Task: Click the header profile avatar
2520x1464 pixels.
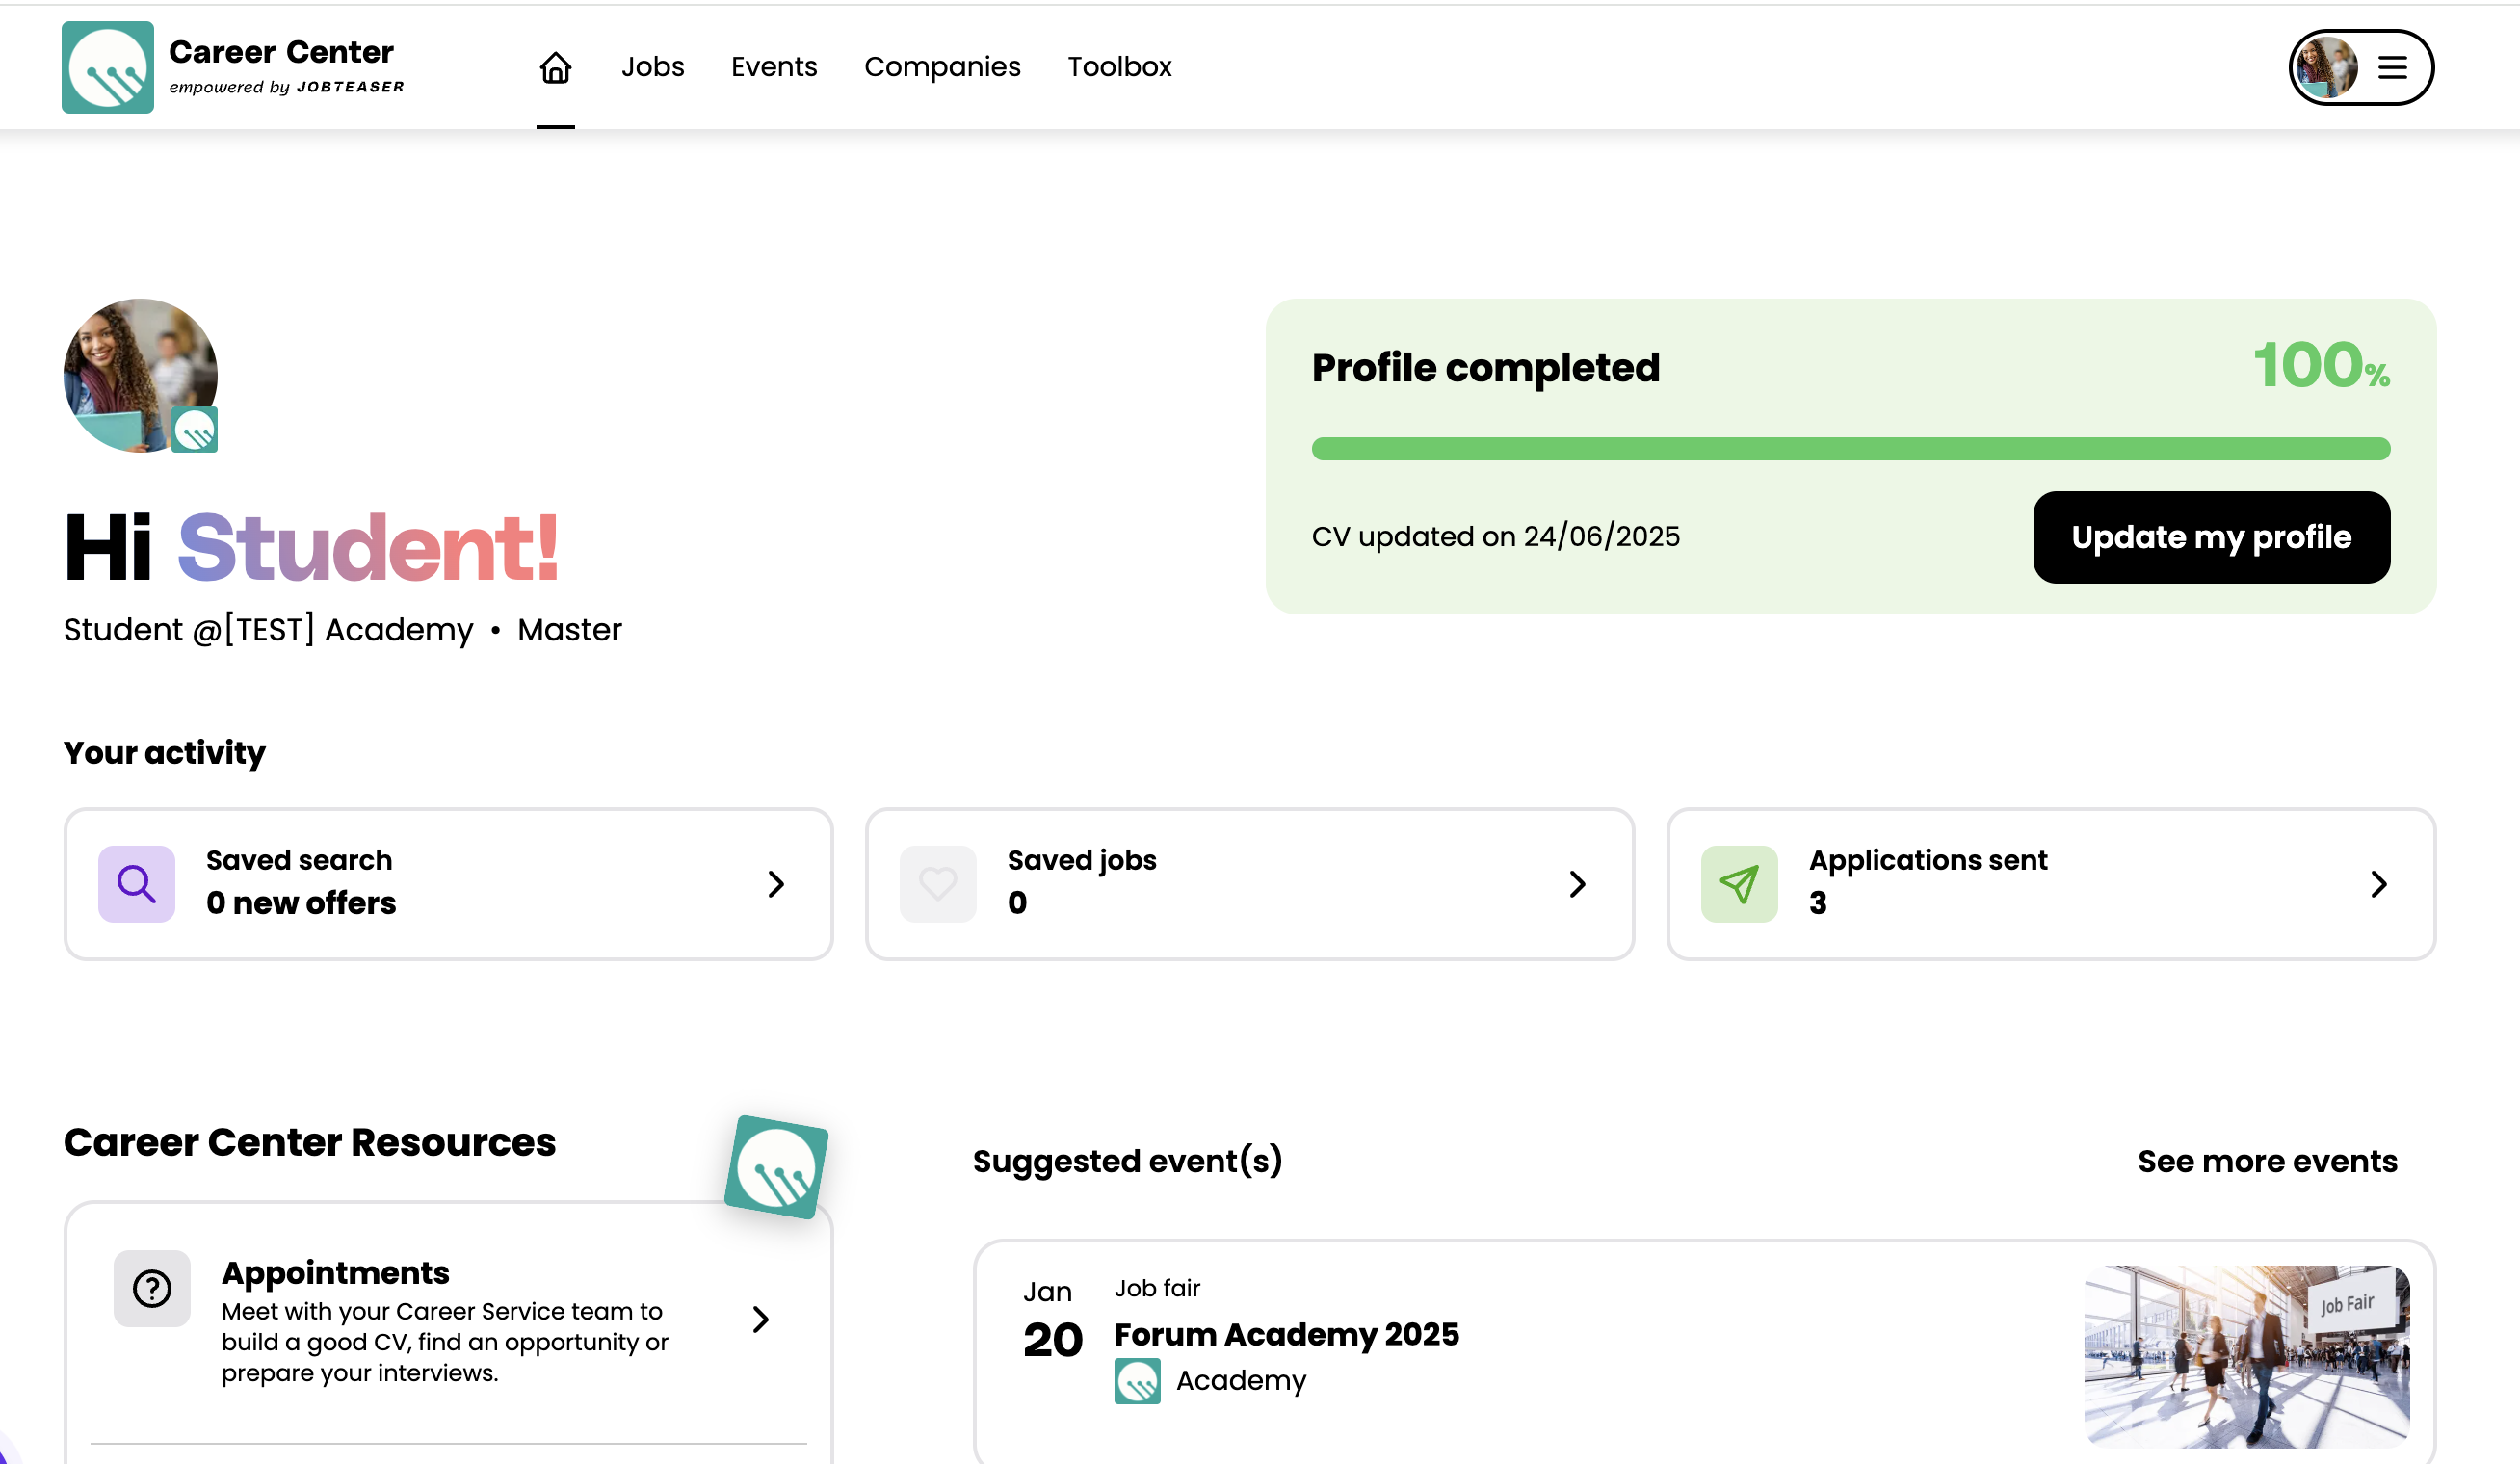Action: tap(2326, 67)
